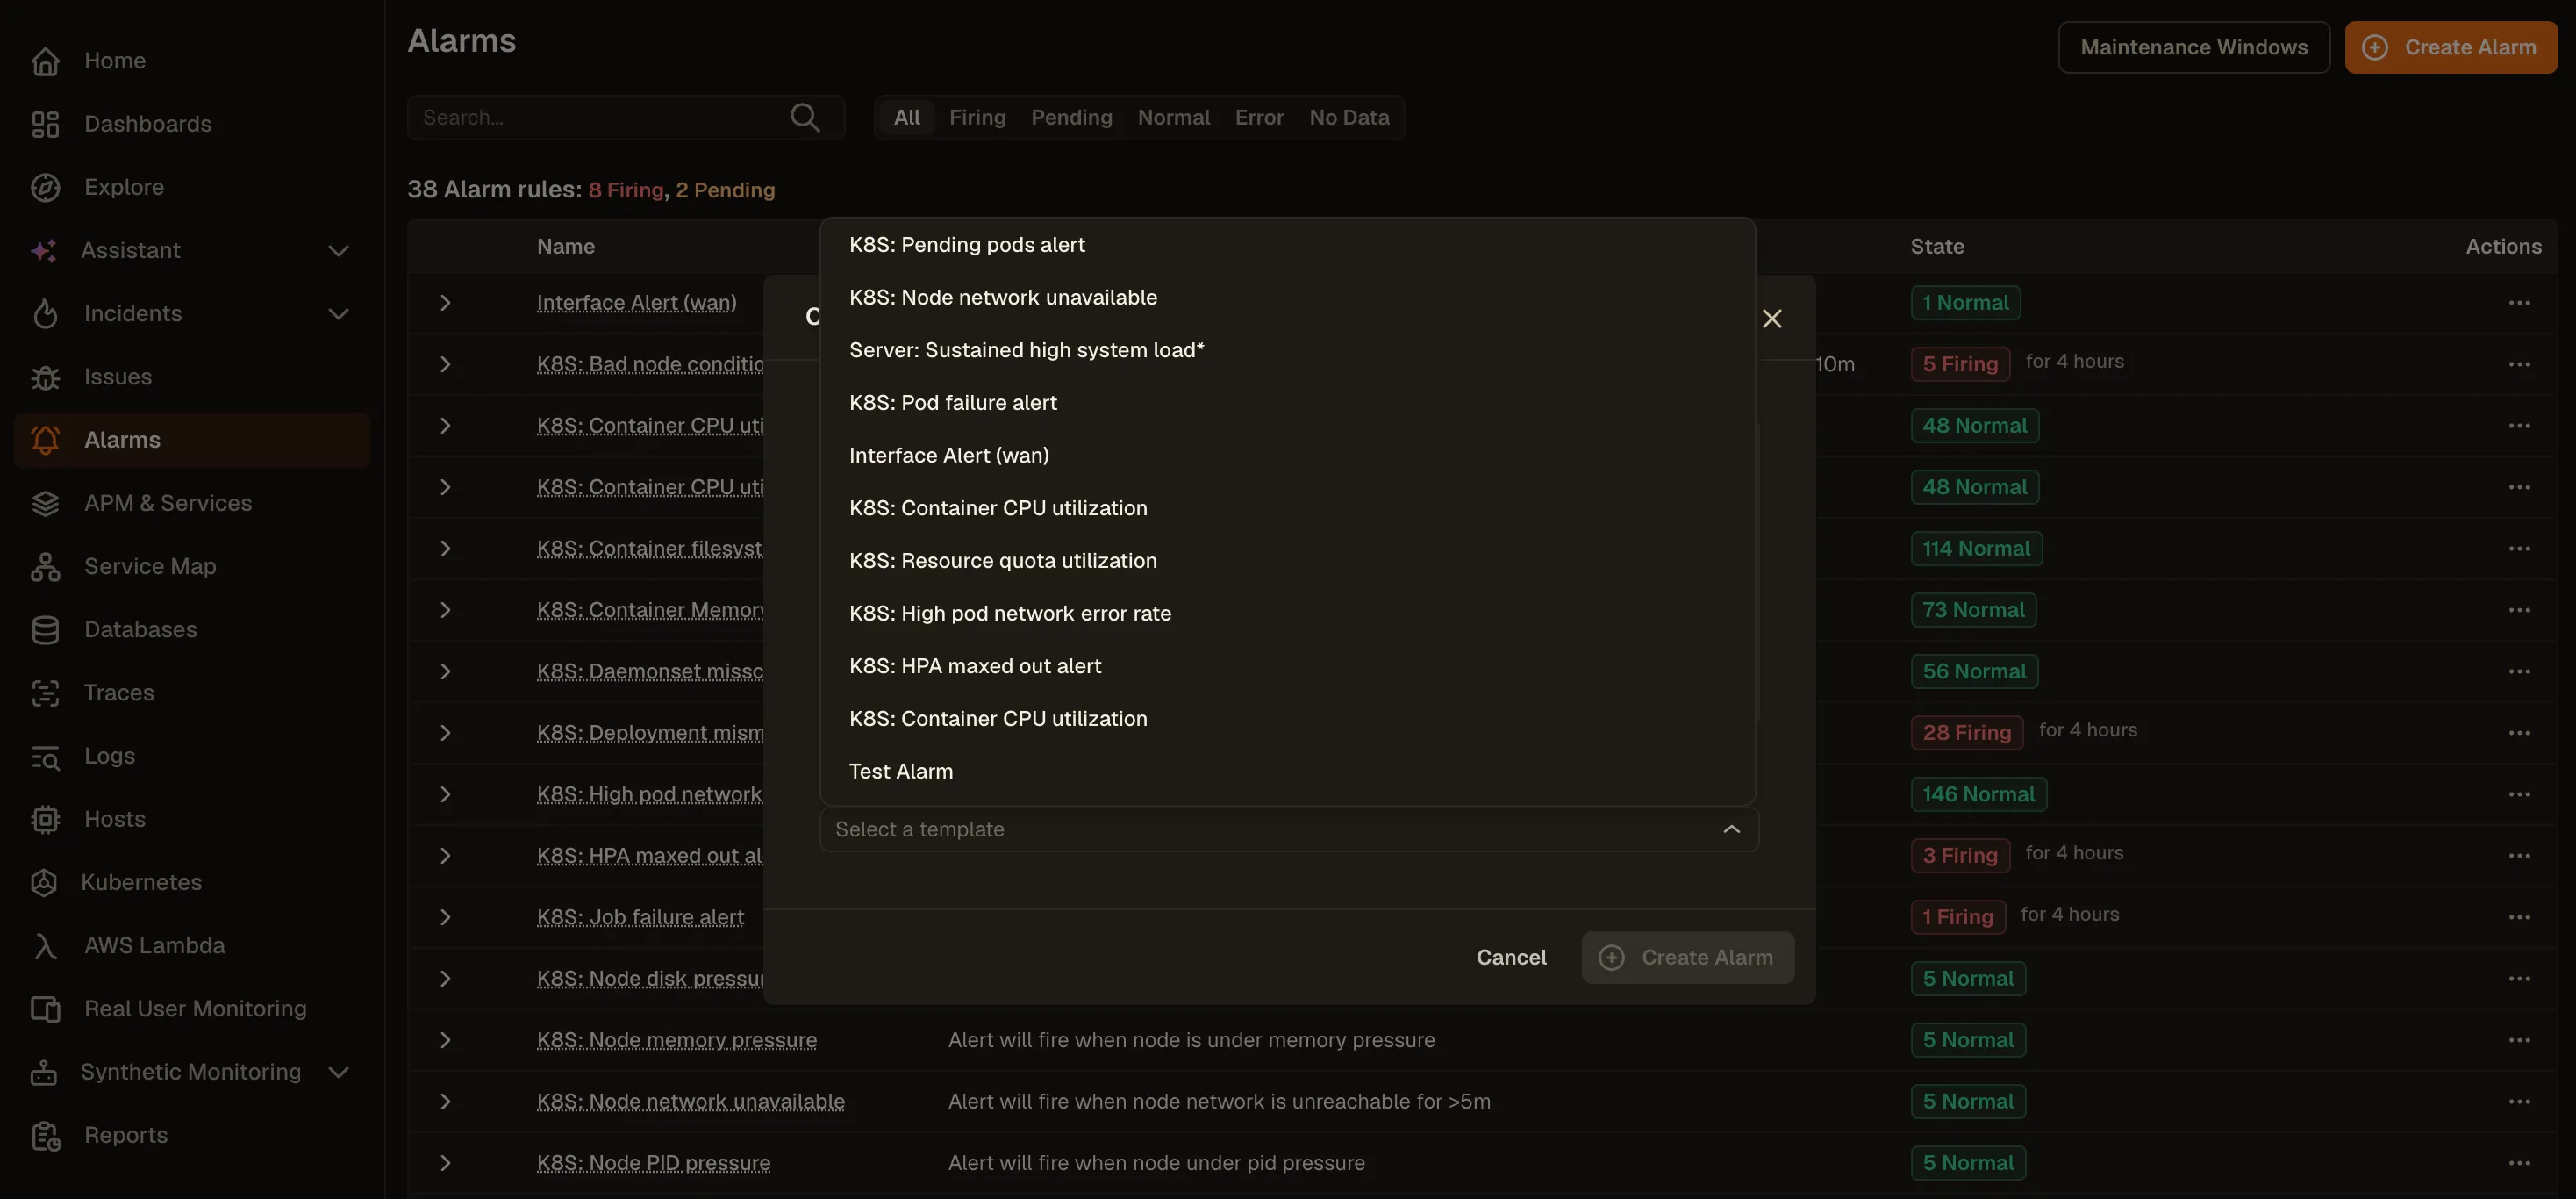The width and height of the screenshot is (2576, 1199).
Task: Expand the Assistant sidebar submenu
Action: click(339, 250)
